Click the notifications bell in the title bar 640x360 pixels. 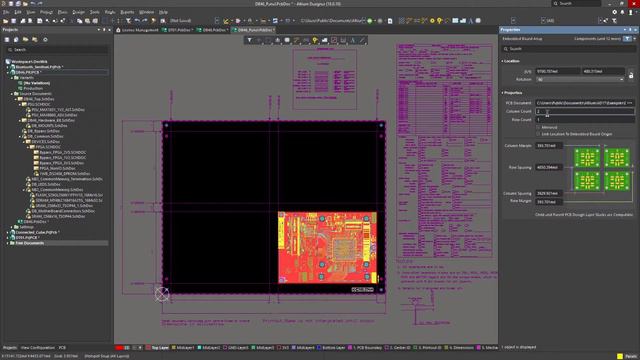[622, 12]
